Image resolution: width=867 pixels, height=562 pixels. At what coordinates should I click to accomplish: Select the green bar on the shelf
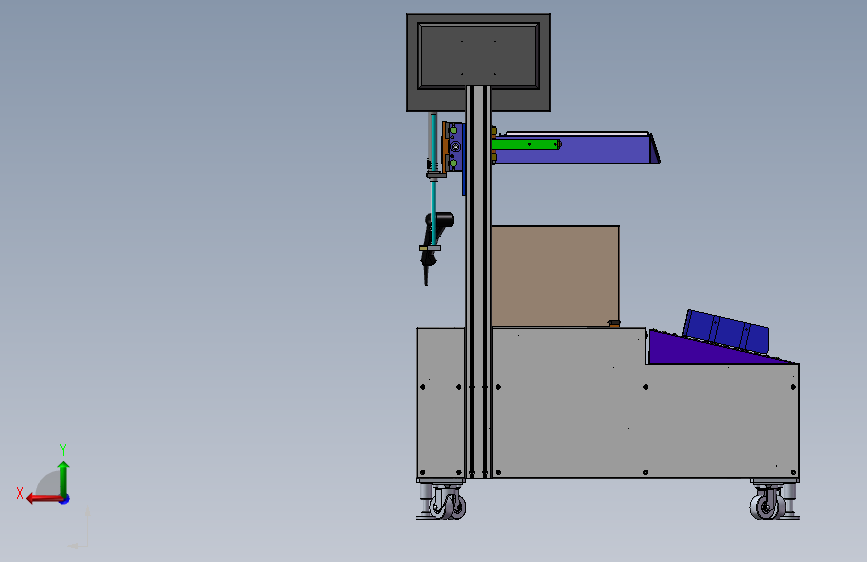(x=526, y=145)
